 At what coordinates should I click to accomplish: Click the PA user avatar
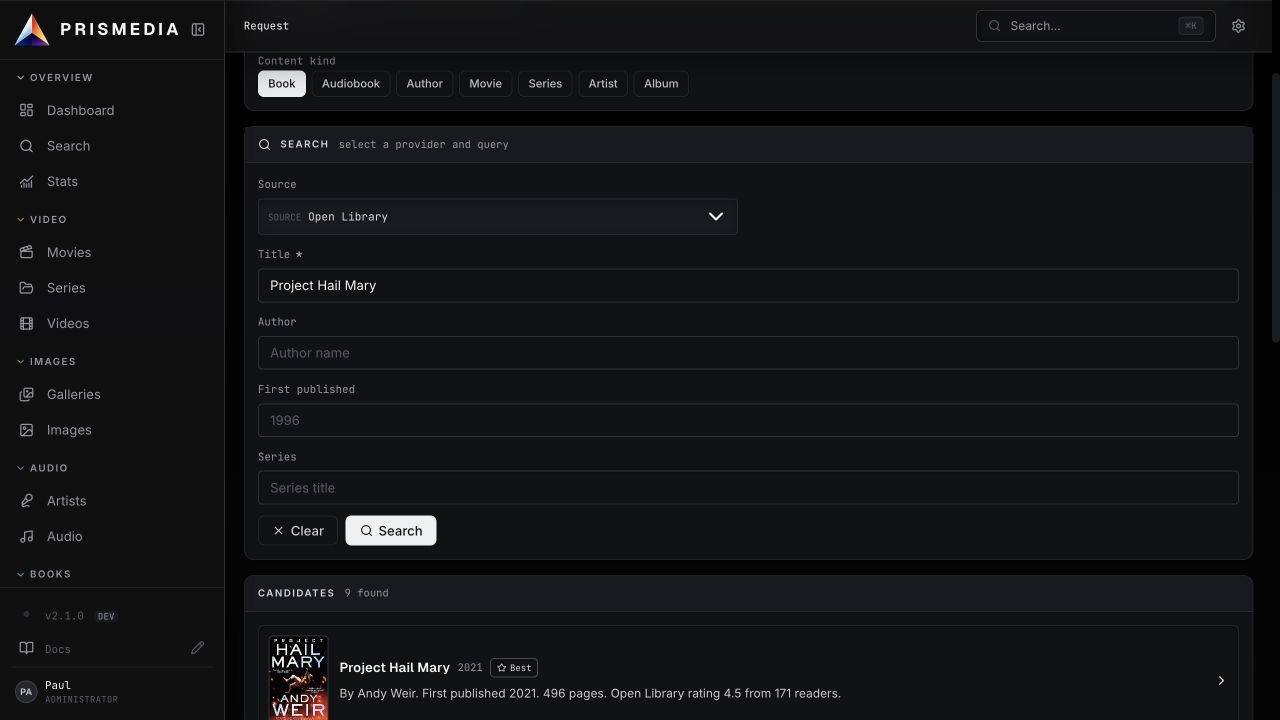[26, 692]
